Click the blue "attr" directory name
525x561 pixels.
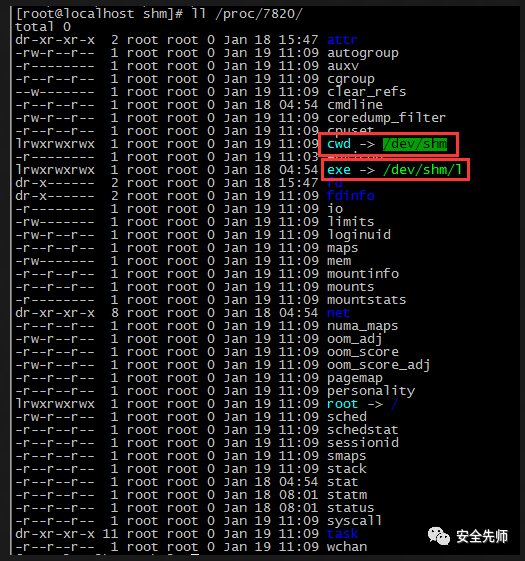pyautogui.click(x=342, y=40)
